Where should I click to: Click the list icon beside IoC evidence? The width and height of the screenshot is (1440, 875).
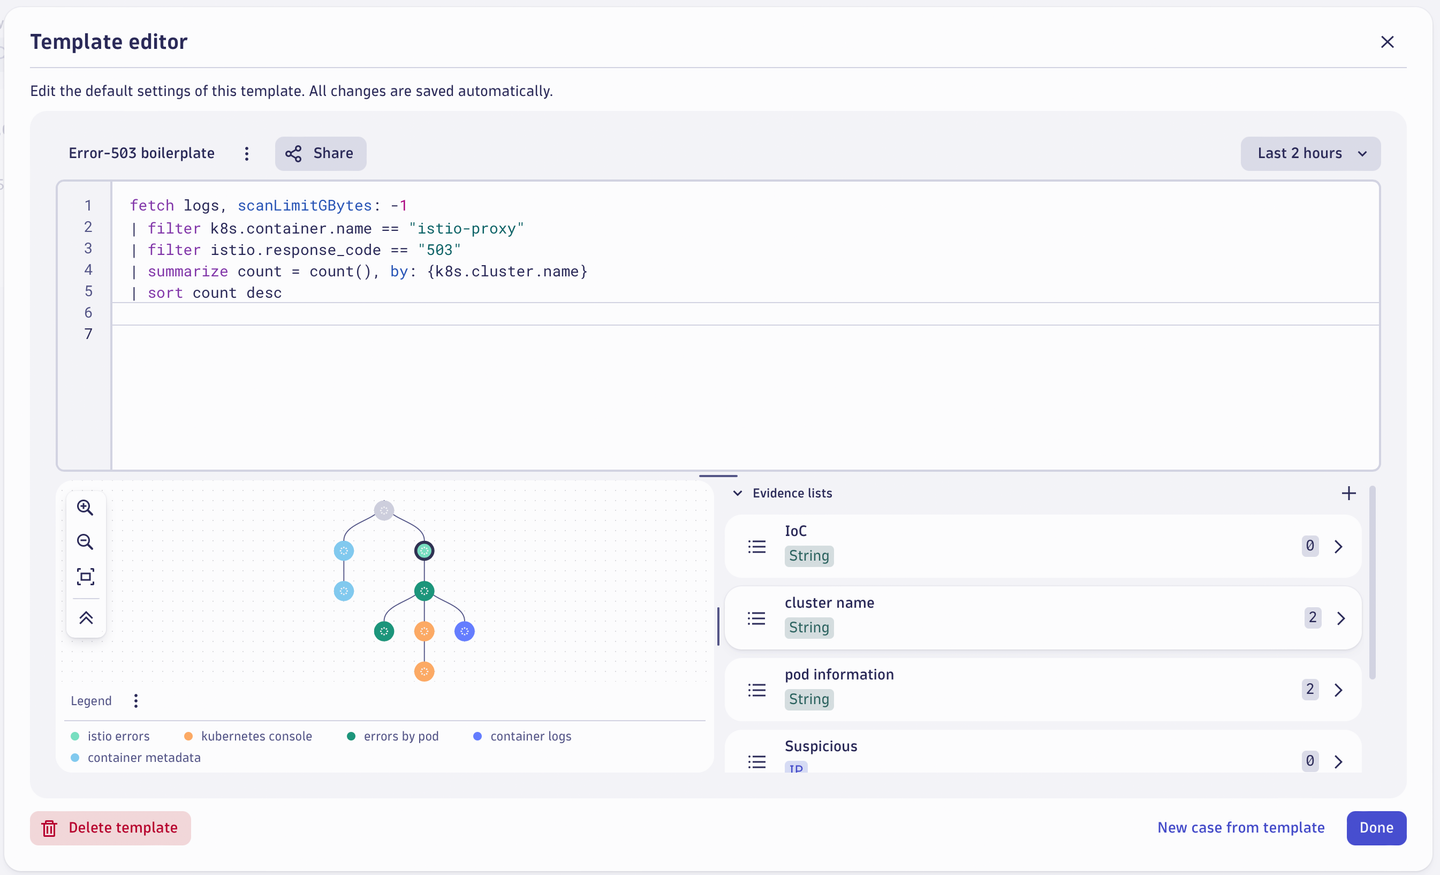point(757,546)
